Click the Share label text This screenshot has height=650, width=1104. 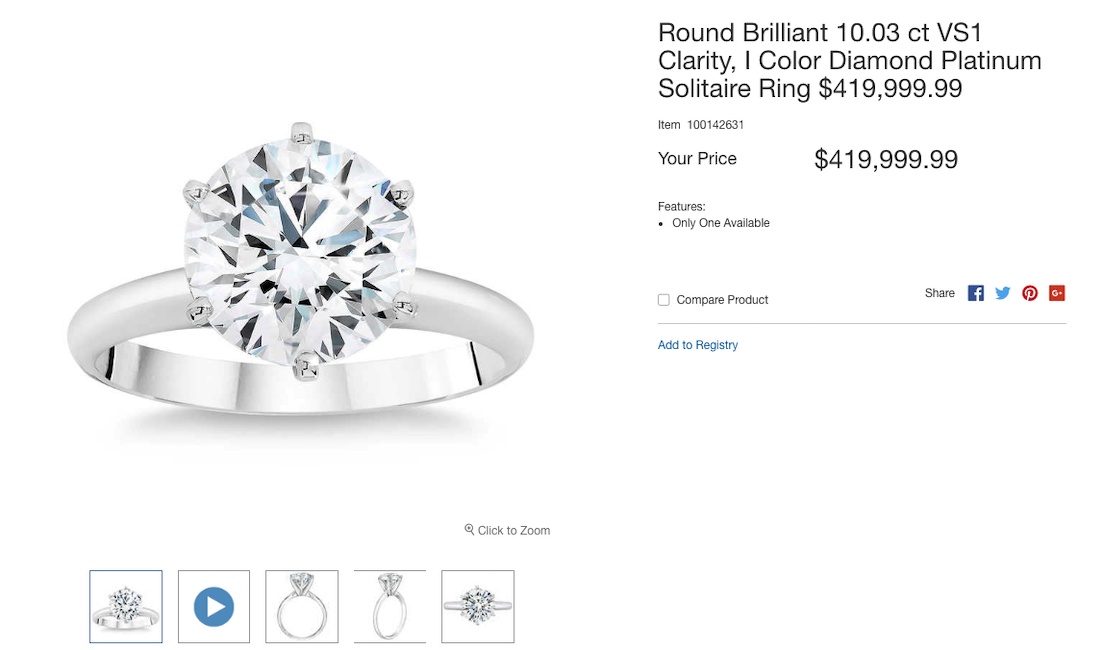pyautogui.click(x=940, y=293)
